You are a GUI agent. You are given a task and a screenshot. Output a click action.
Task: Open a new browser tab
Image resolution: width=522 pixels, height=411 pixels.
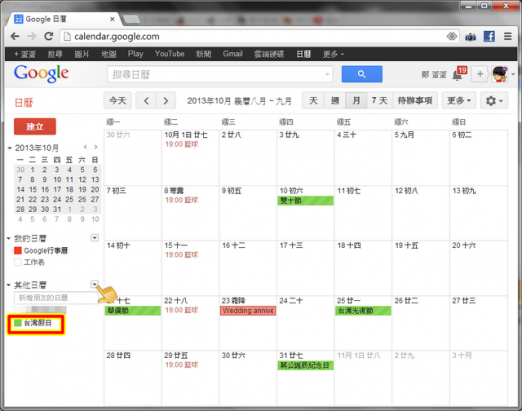pos(132,19)
